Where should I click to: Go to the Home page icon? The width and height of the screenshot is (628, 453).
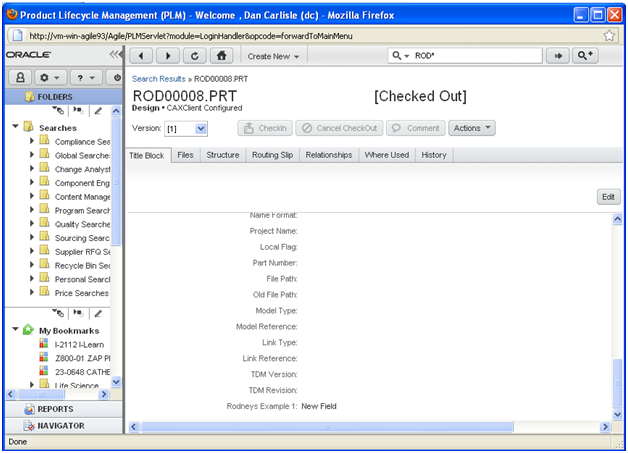pyautogui.click(x=222, y=56)
